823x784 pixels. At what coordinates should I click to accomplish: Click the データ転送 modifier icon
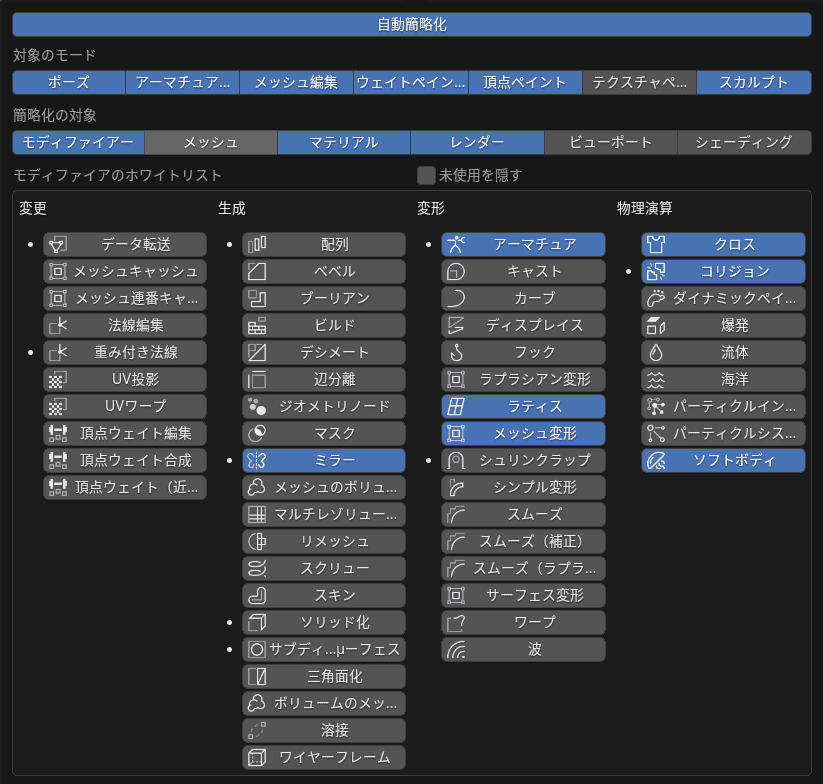pyautogui.click(x=58, y=245)
